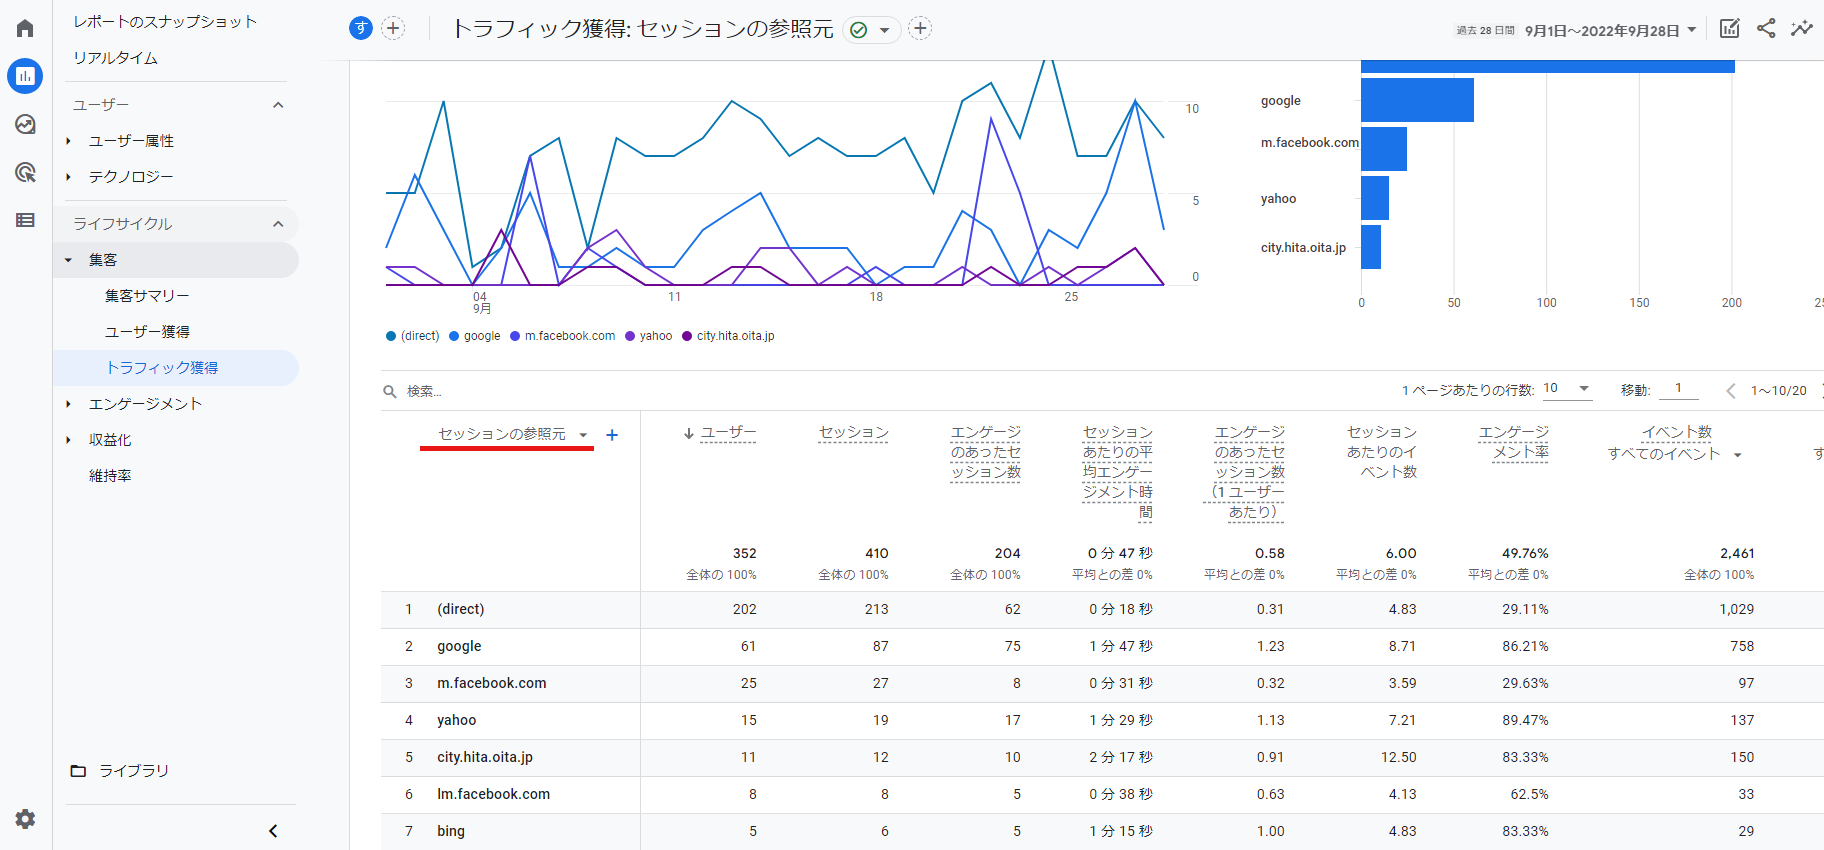
Task: Click the Home icon in left rail
Action: 25,28
